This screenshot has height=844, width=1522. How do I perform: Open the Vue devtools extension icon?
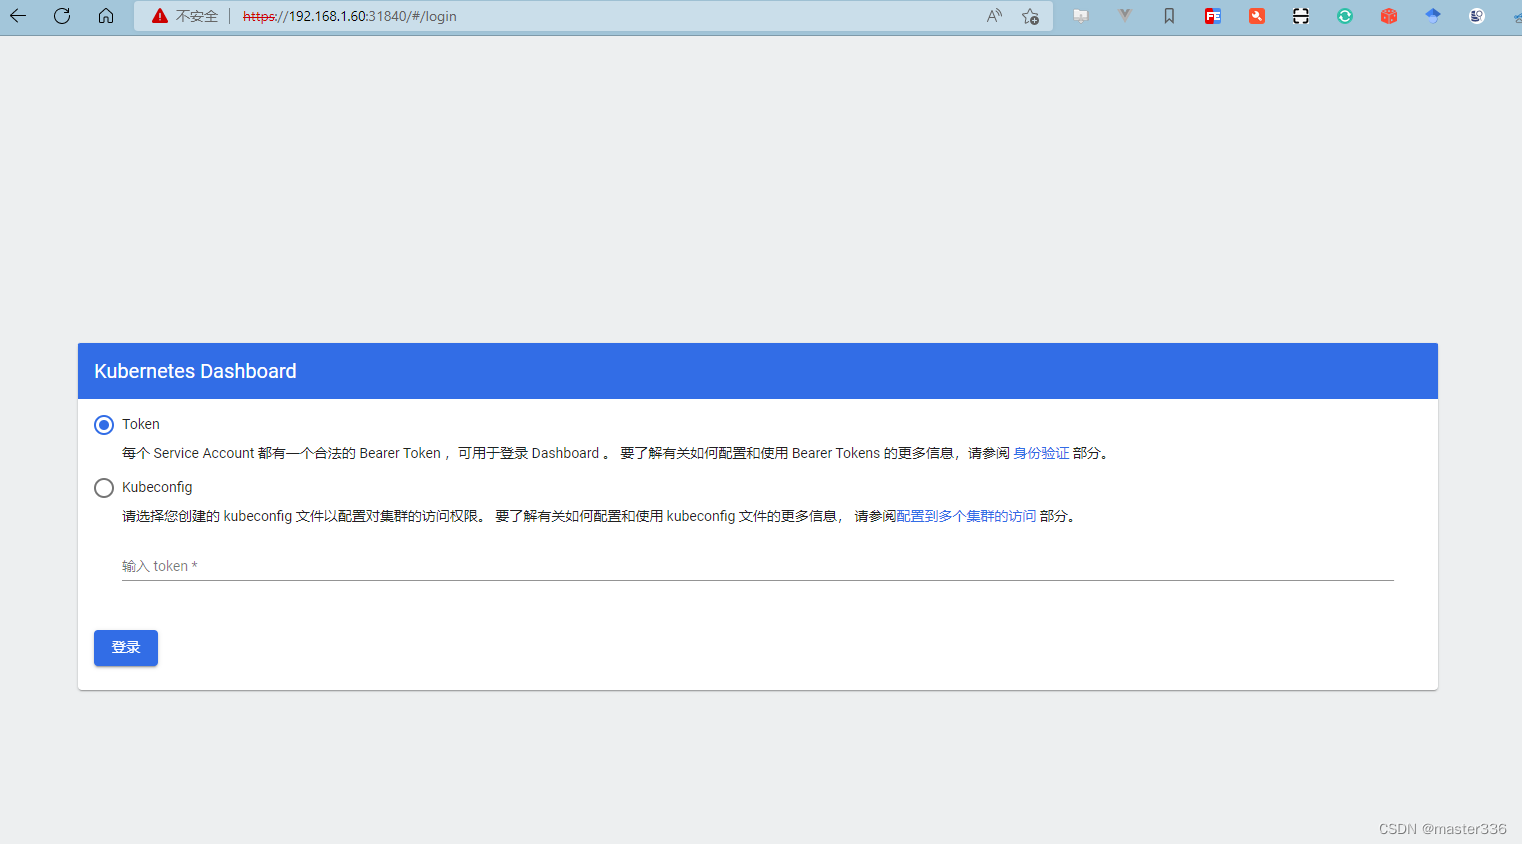pos(1125,16)
